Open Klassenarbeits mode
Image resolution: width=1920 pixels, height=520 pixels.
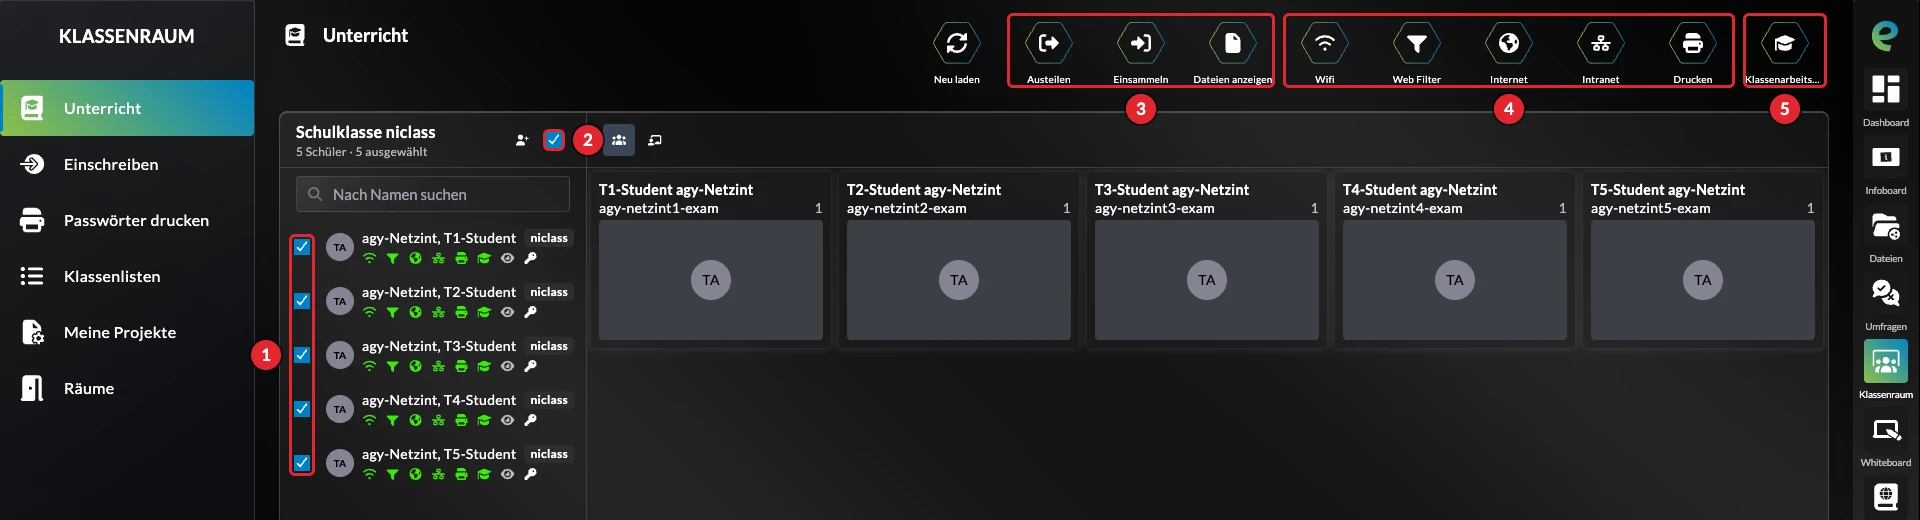(1784, 44)
